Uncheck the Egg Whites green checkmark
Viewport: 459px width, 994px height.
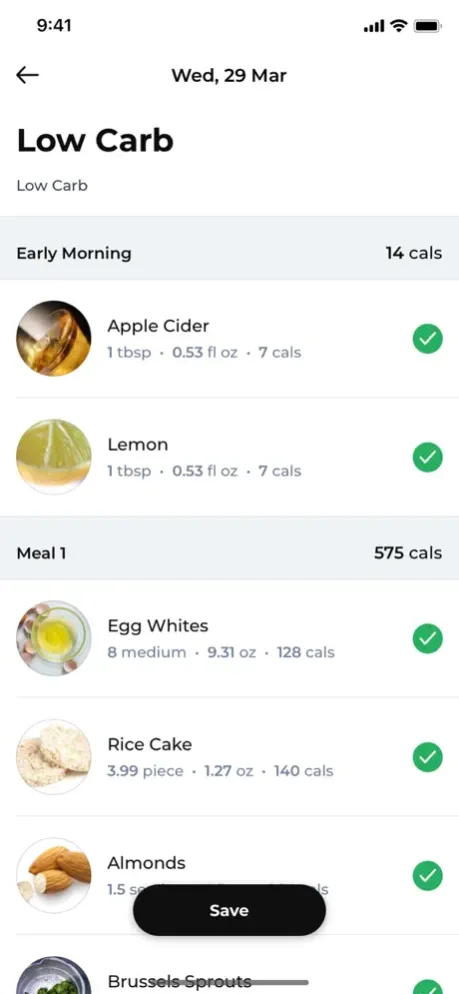427,638
